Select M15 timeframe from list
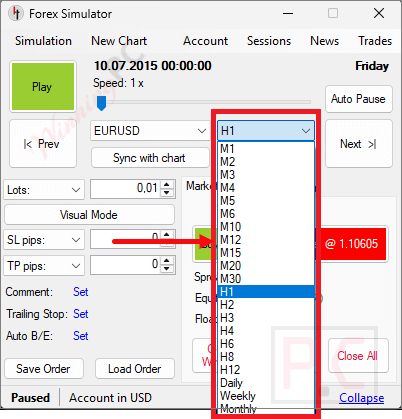The width and height of the screenshot is (402, 419). pos(266,253)
